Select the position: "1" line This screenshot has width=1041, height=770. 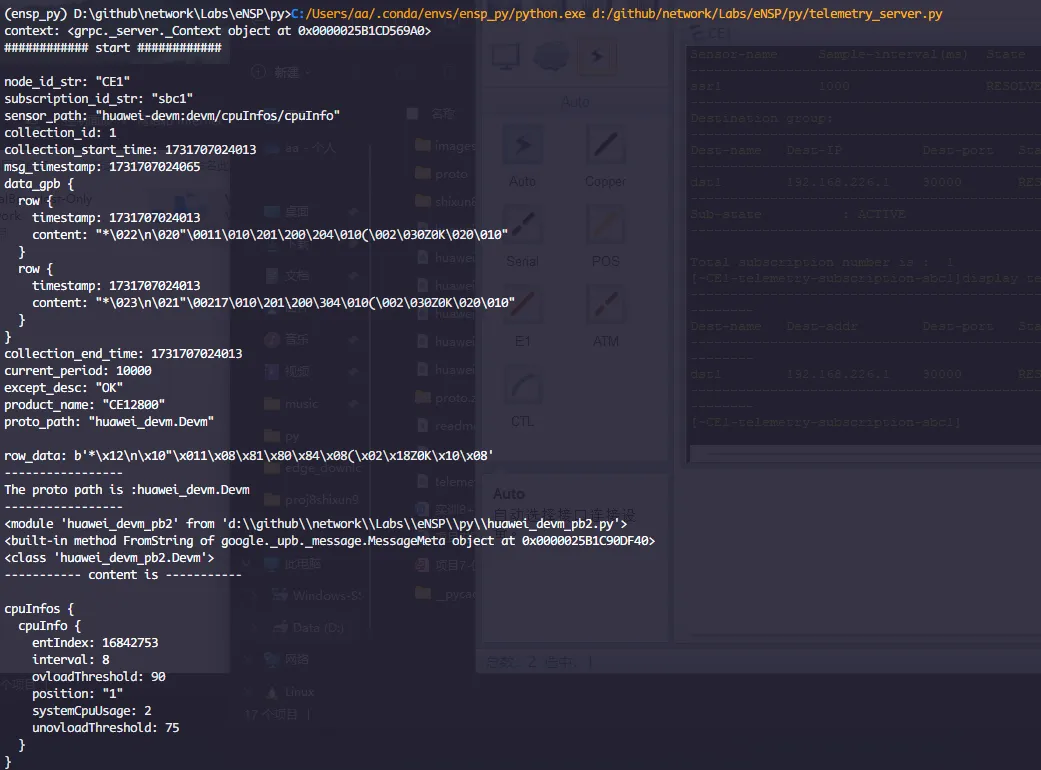(x=78, y=694)
